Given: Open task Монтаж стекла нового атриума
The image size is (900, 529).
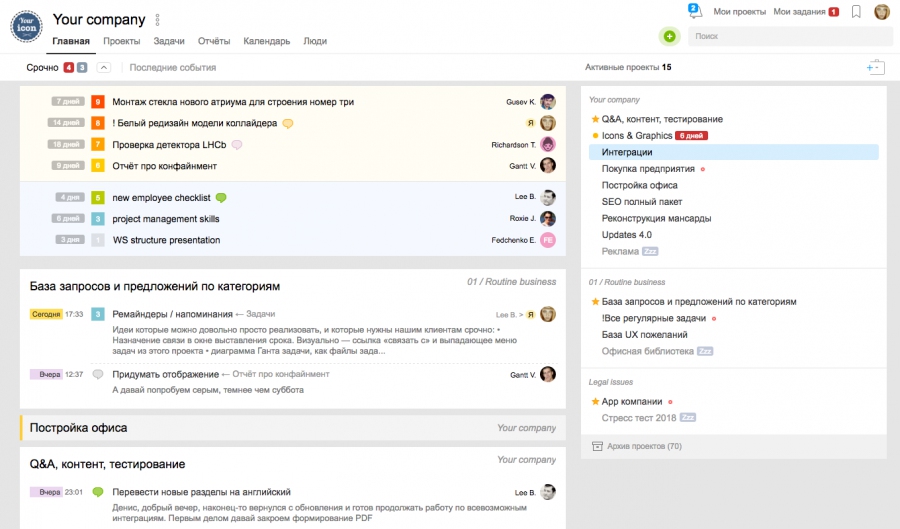Looking at the screenshot, I should tap(233, 102).
